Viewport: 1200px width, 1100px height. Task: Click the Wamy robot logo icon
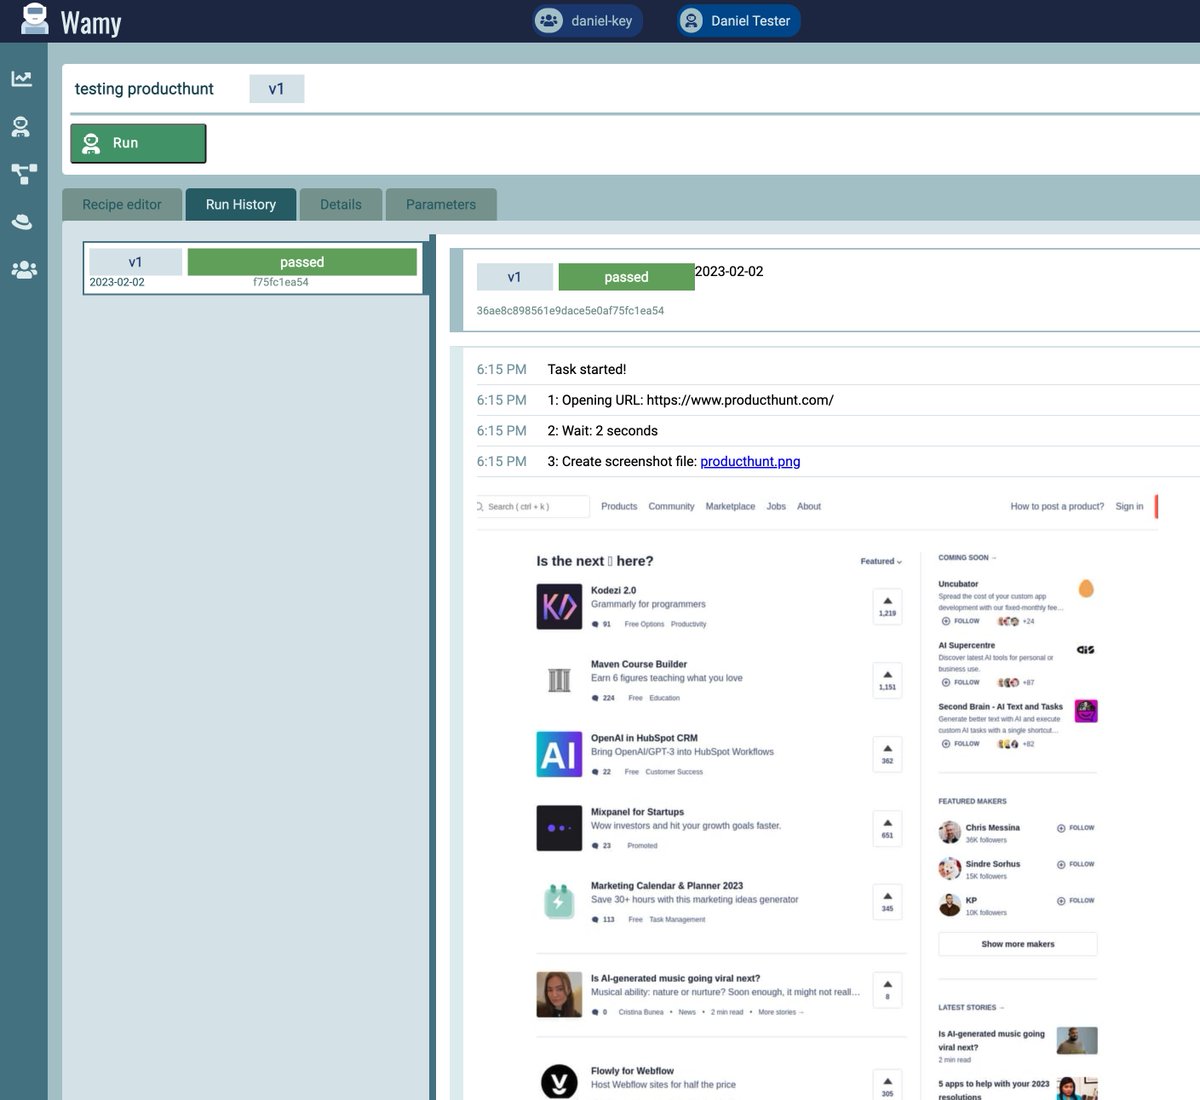35,20
